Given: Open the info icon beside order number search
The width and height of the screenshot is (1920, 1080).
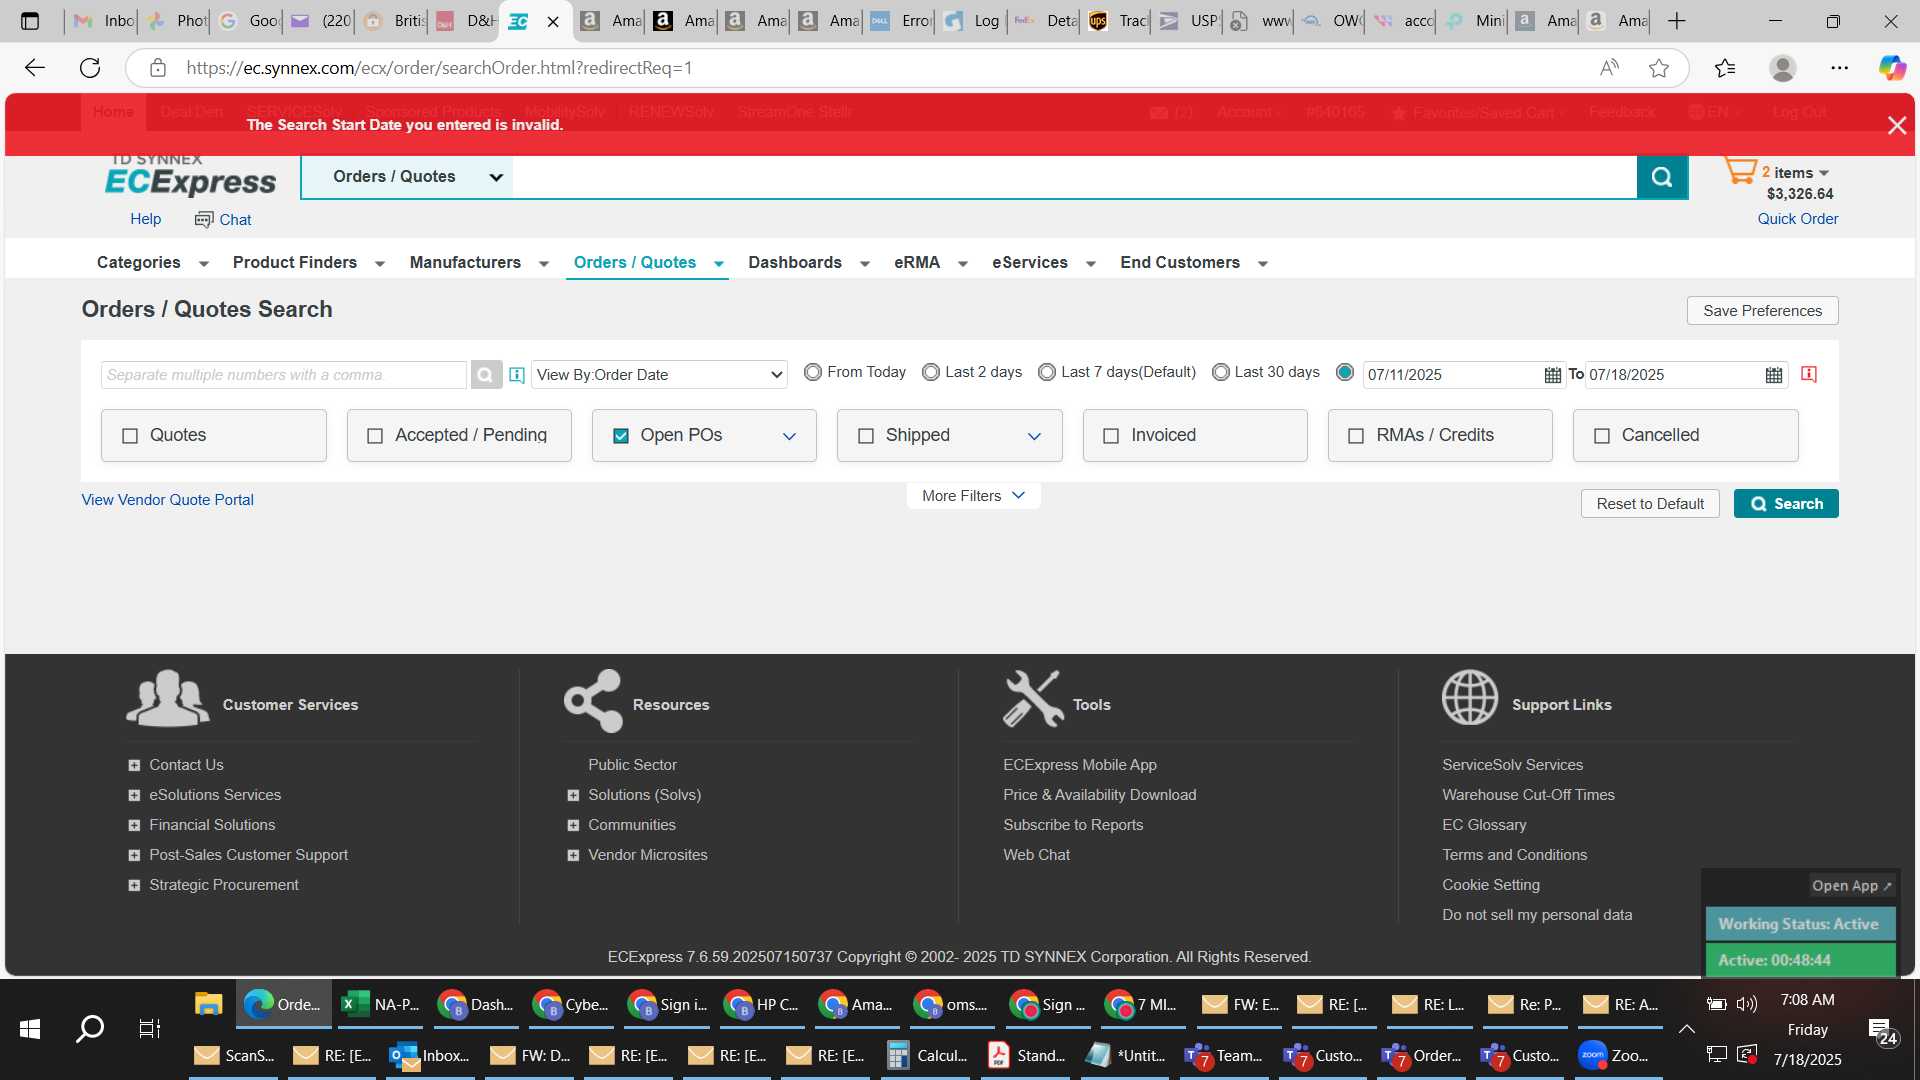Looking at the screenshot, I should point(517,375).
